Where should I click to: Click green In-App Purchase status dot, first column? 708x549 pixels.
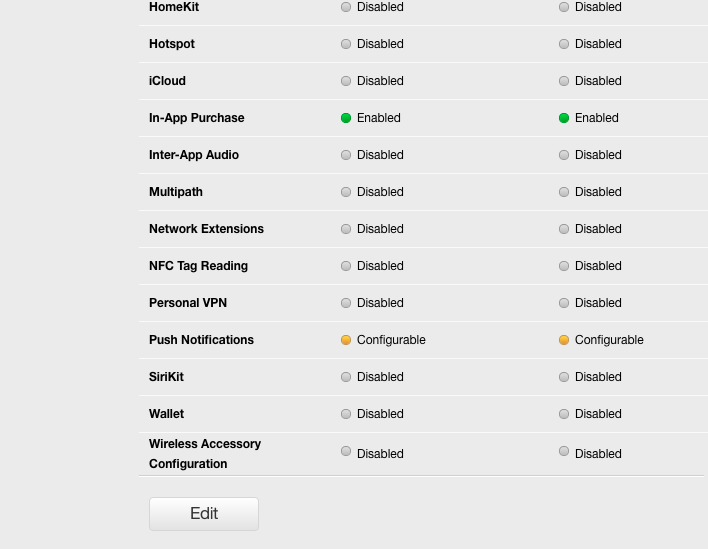346,118
